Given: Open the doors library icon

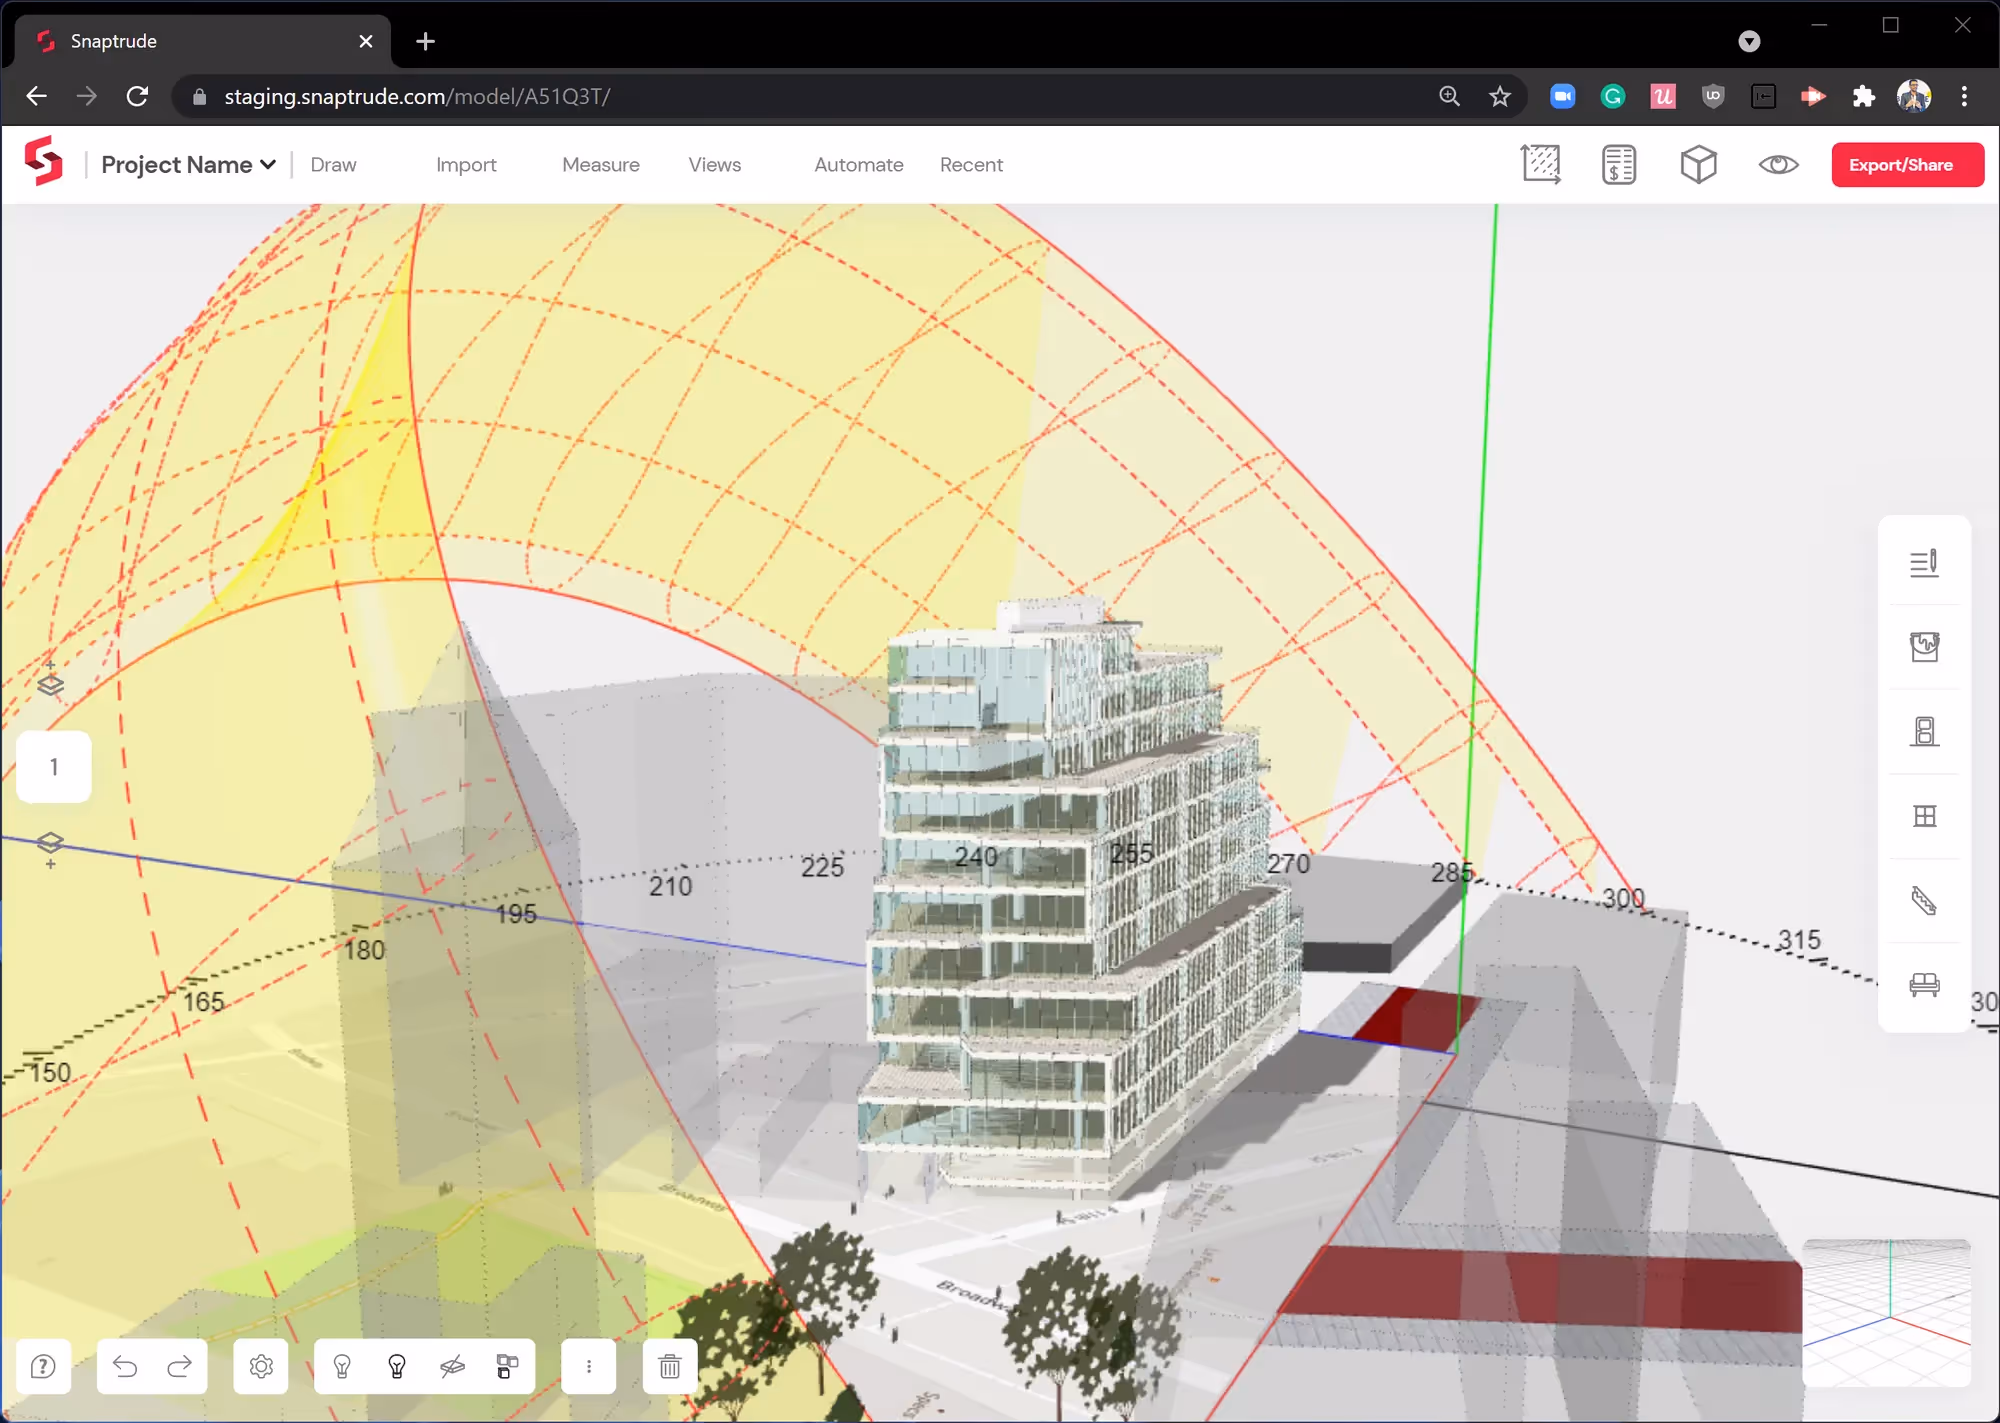Looking at the screenshot, I should (x=1924, y=732).
